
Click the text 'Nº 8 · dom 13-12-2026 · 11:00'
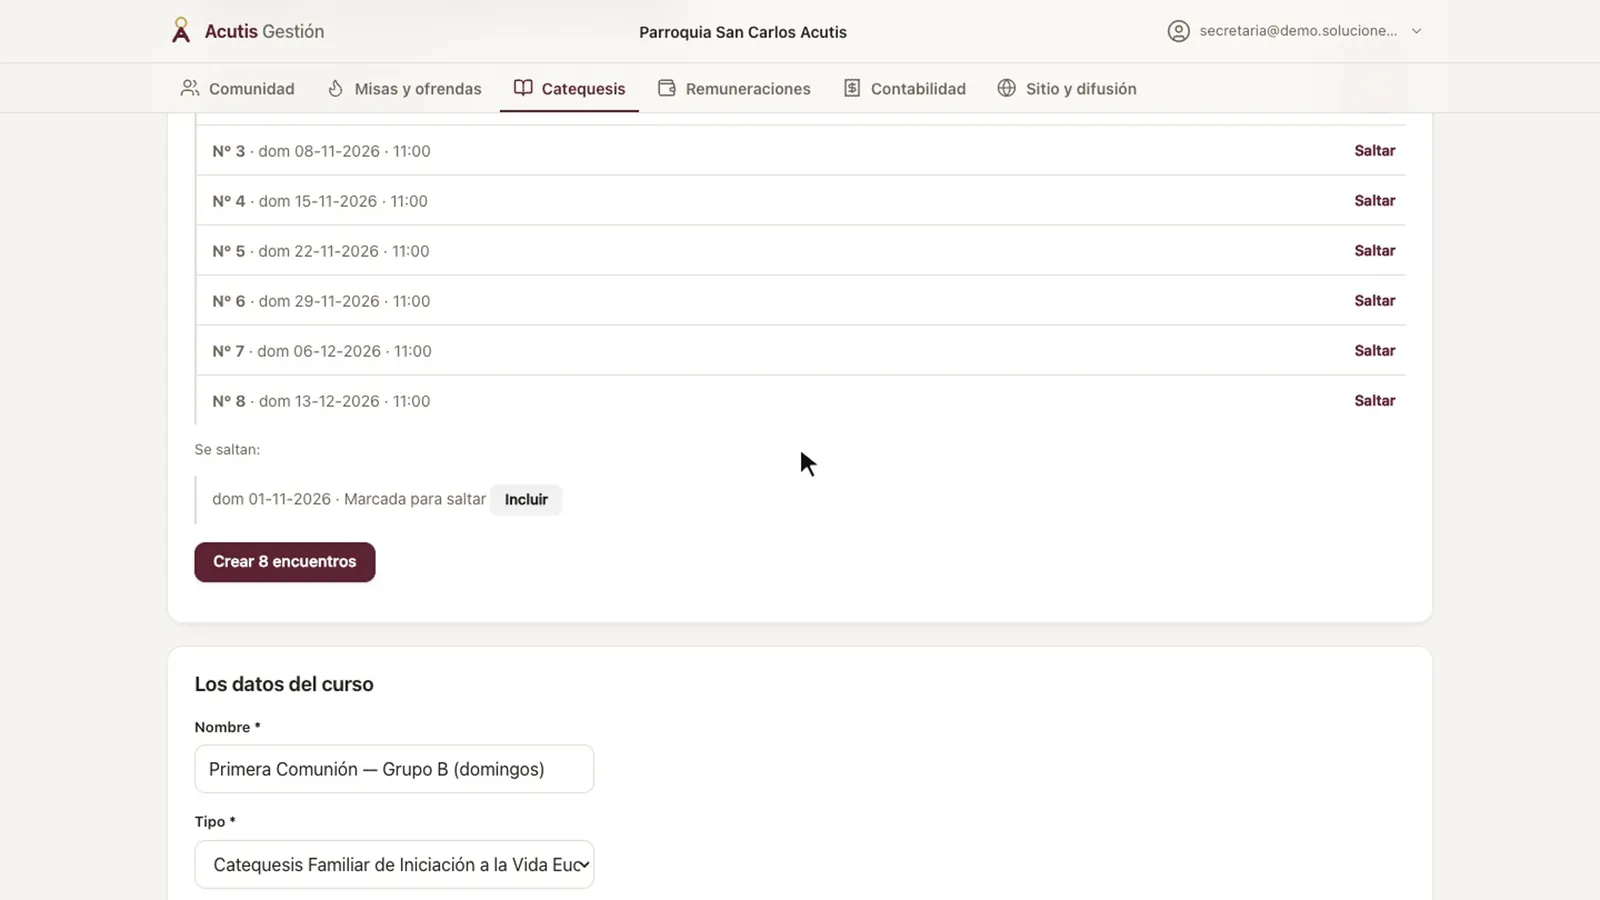click(x=321, y=401)
